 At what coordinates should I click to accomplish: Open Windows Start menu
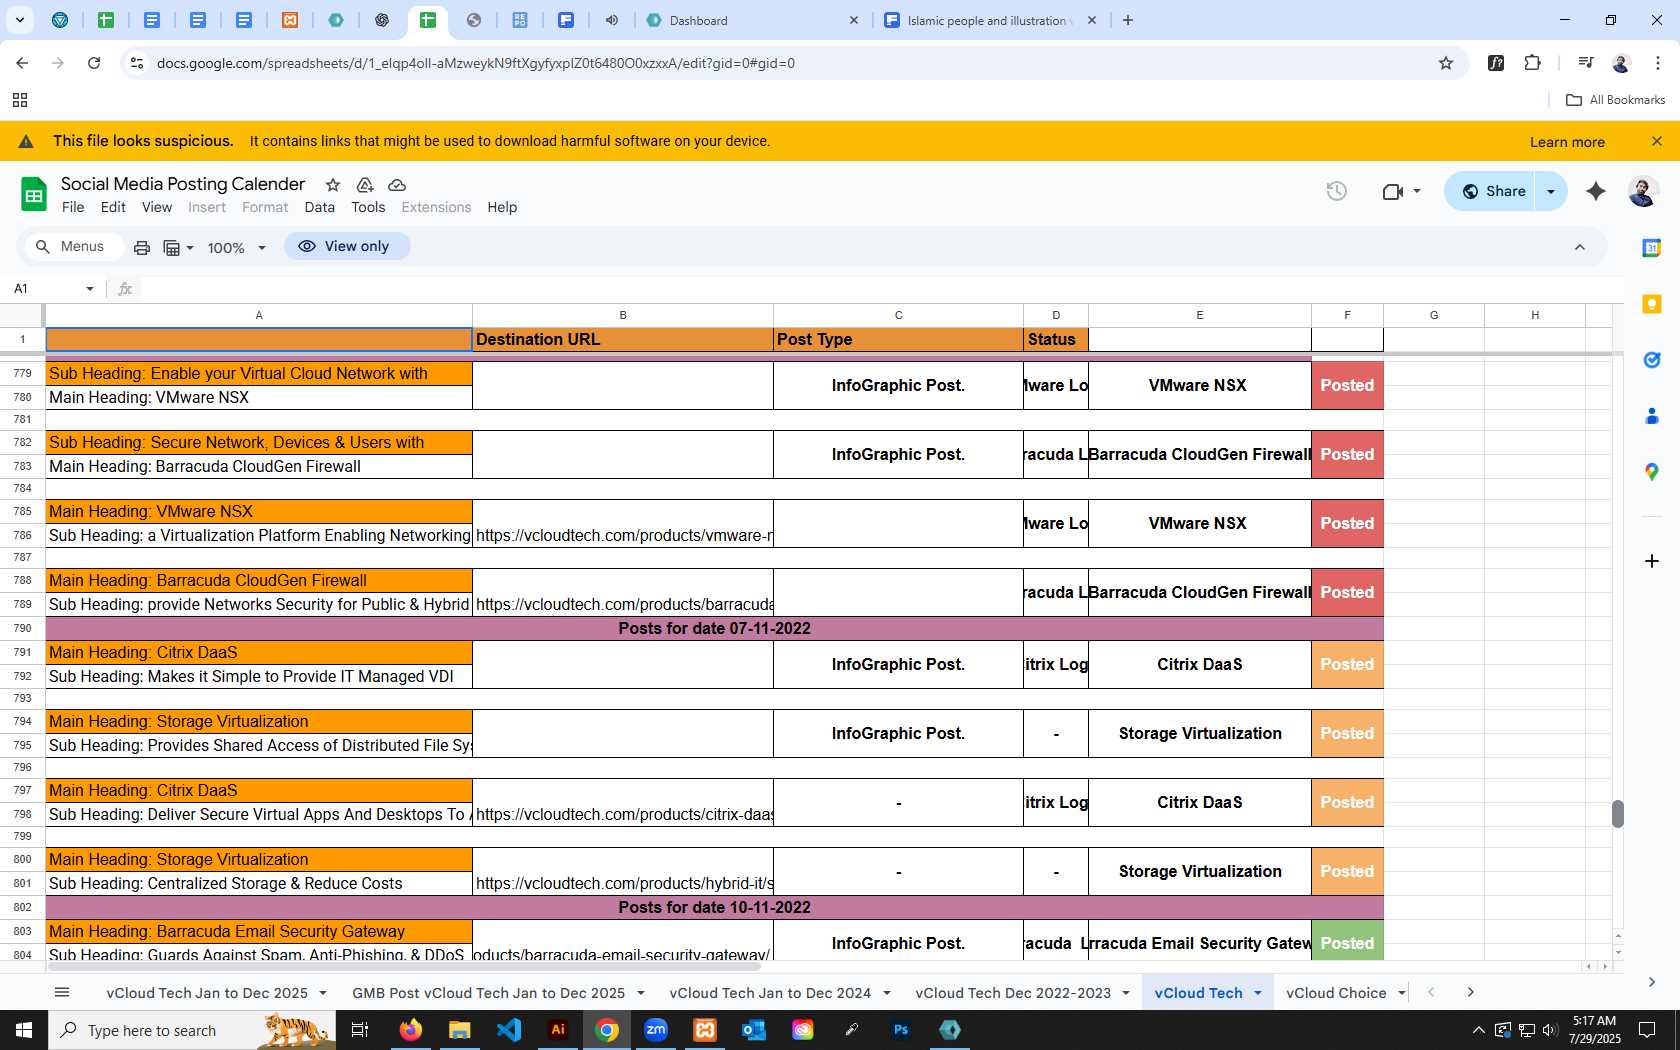tap(24, 1030)
